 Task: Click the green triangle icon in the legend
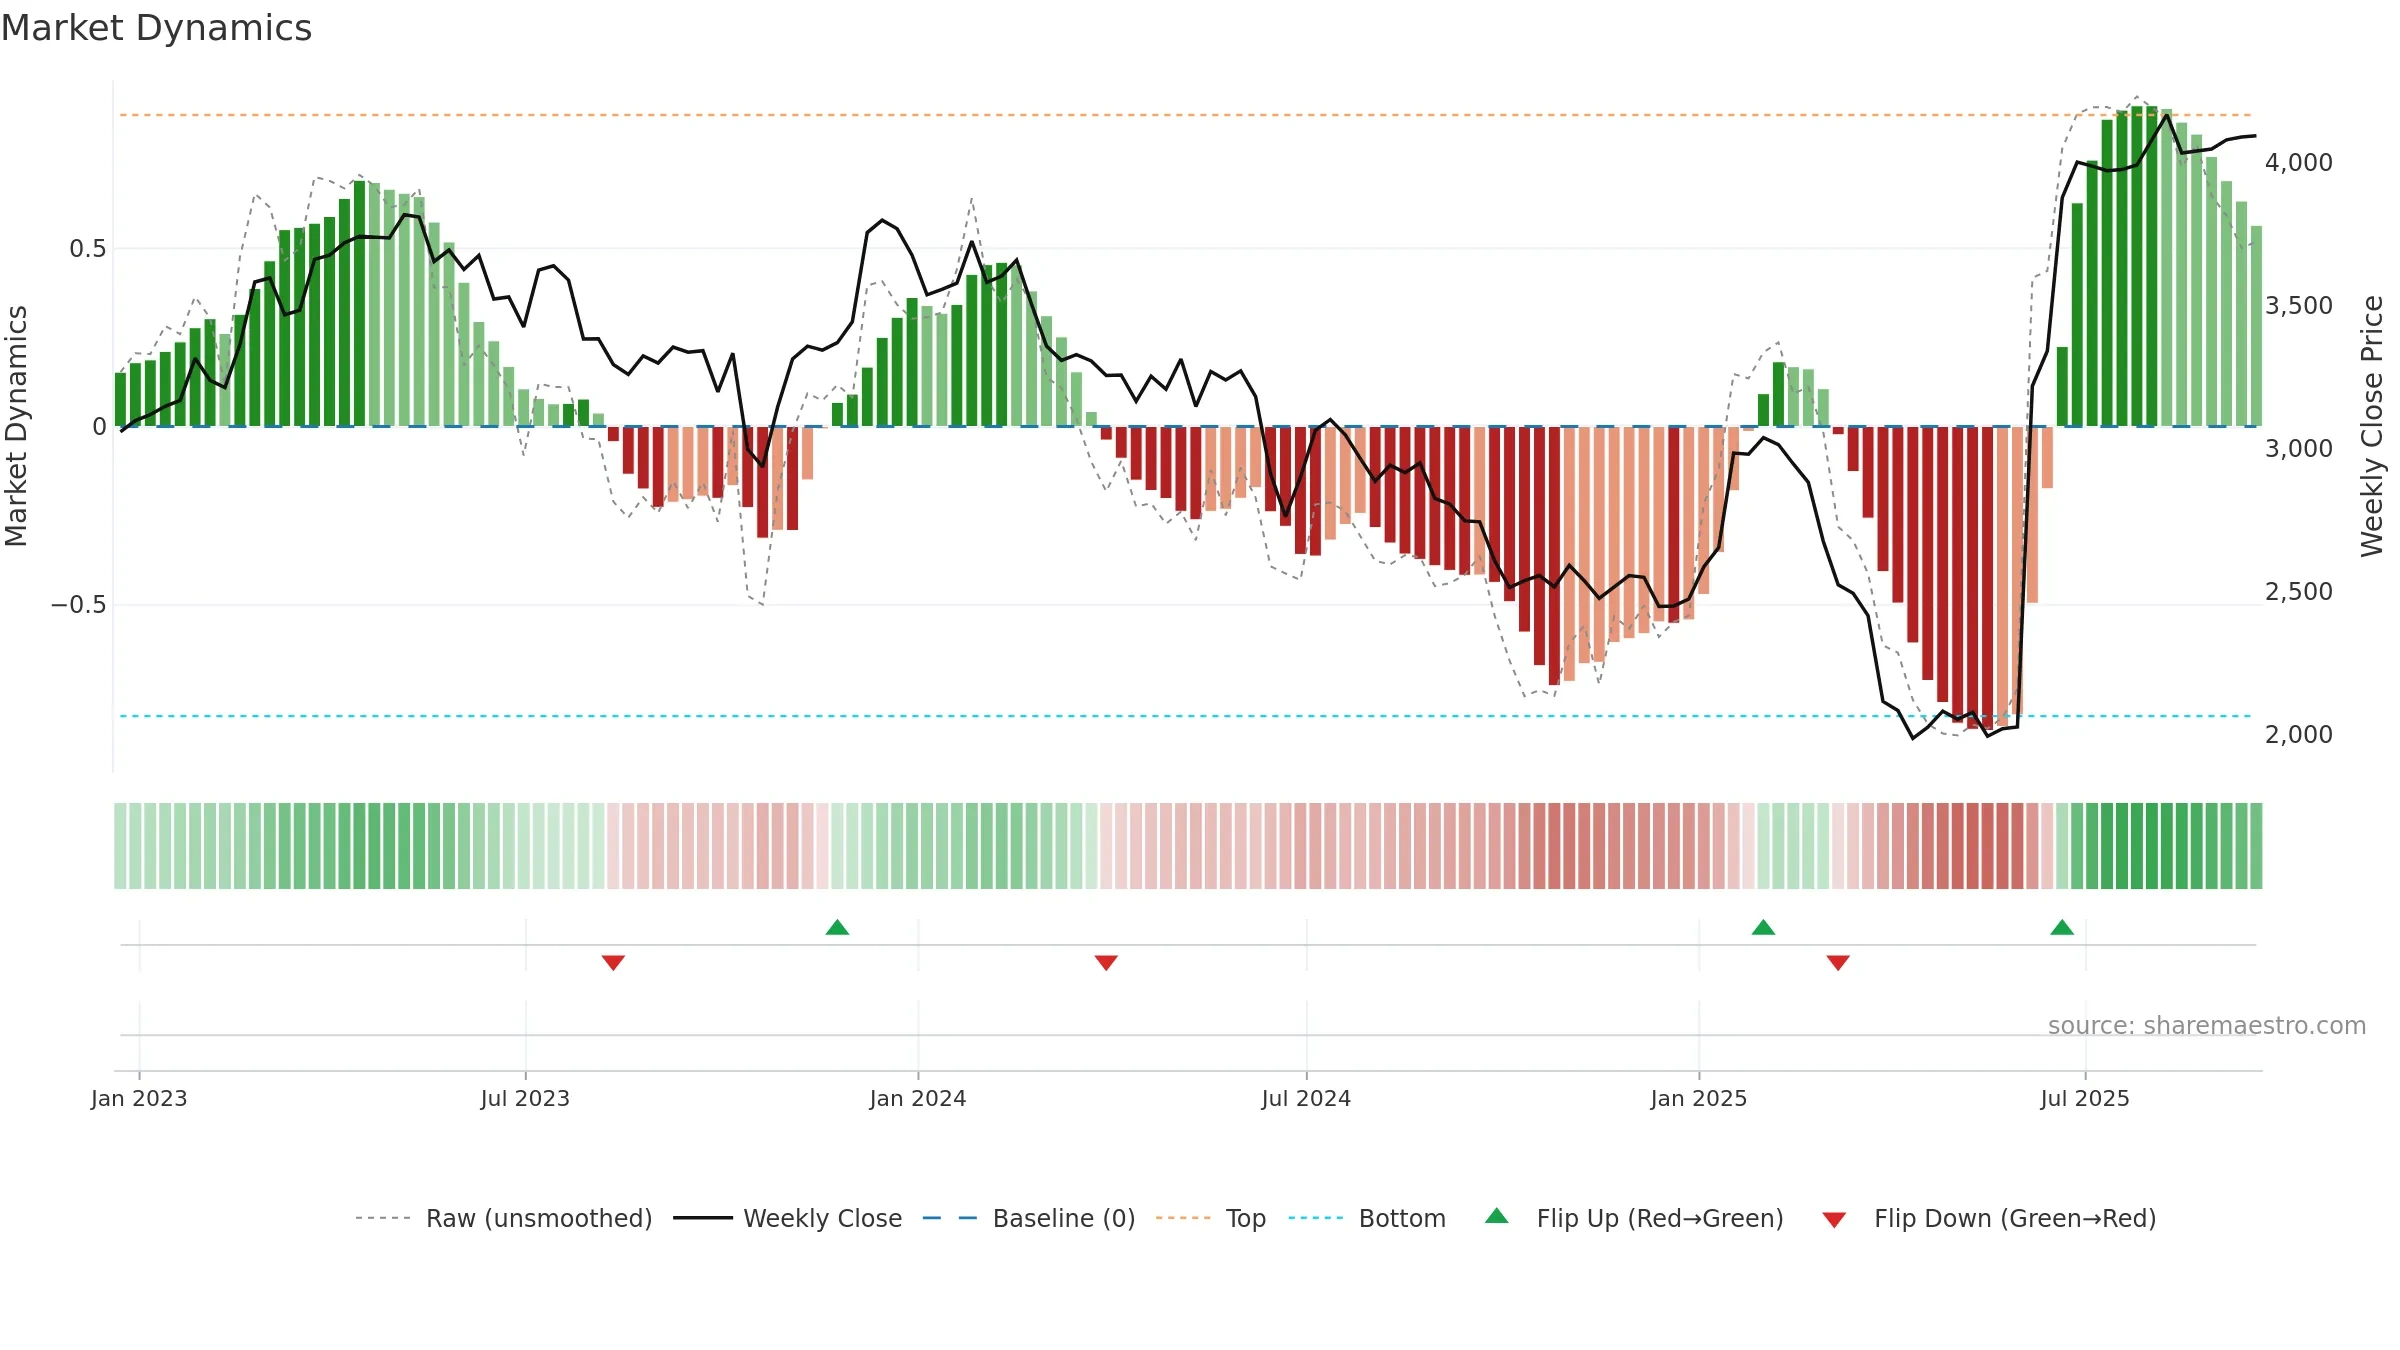pos(1497,1216)
